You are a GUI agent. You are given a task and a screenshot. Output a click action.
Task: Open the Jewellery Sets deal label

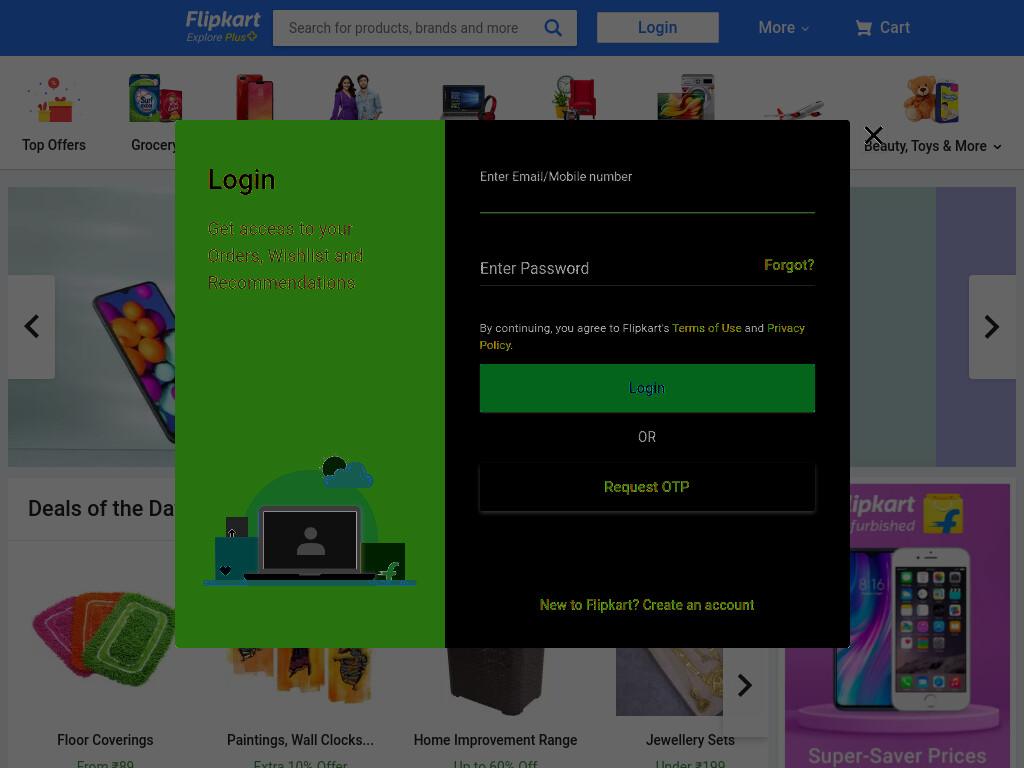pos(690,740)
